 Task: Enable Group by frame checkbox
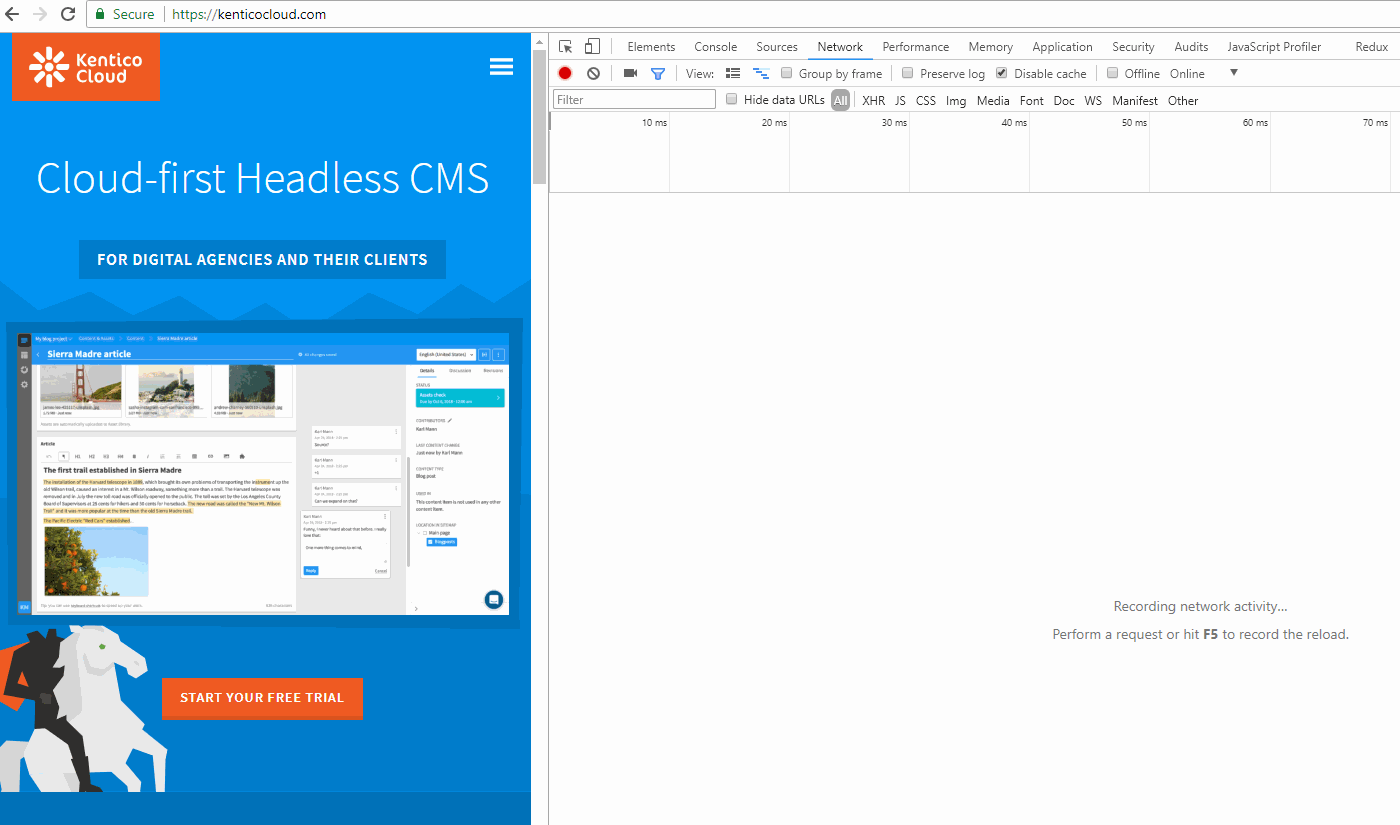(x=787, y=73)
